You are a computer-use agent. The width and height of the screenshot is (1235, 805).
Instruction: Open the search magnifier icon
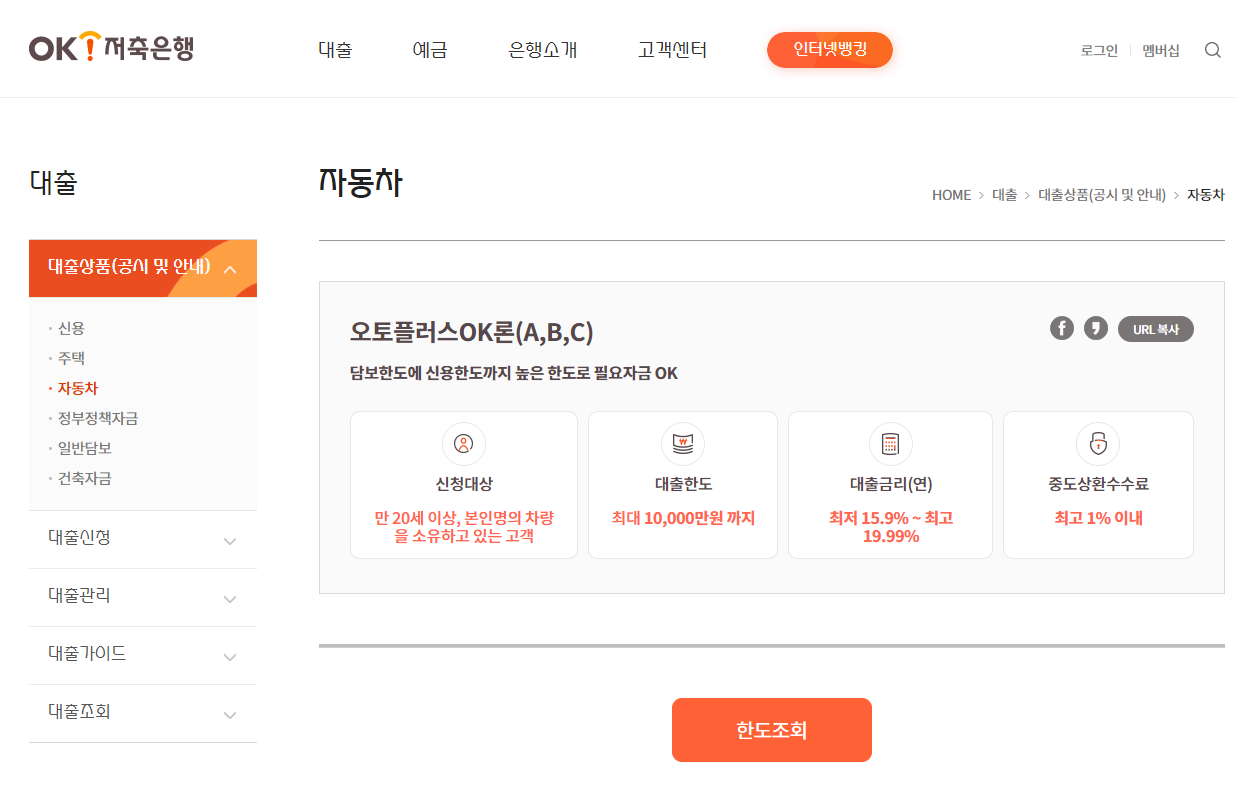click(1213, 50)
